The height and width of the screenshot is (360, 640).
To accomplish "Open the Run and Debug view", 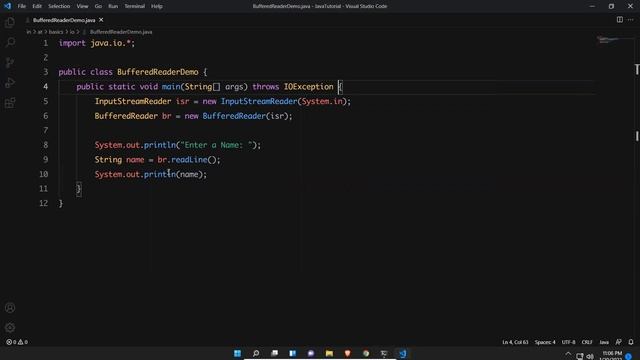I will point(10,82).
